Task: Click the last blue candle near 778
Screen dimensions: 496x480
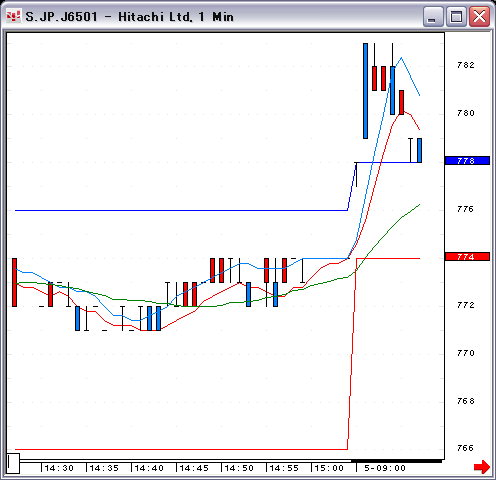Action: click(x=419, y=150)
